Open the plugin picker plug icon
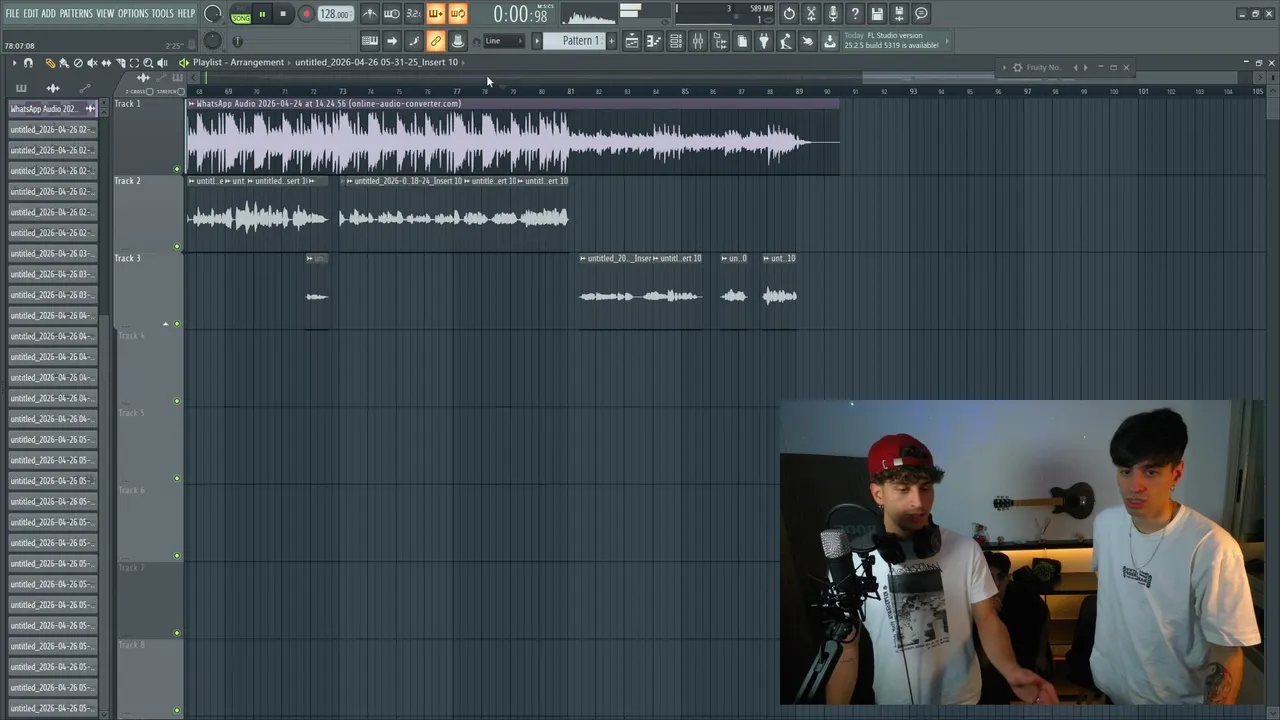Viewport: 1280px width, 720px height. click(764, 41)
